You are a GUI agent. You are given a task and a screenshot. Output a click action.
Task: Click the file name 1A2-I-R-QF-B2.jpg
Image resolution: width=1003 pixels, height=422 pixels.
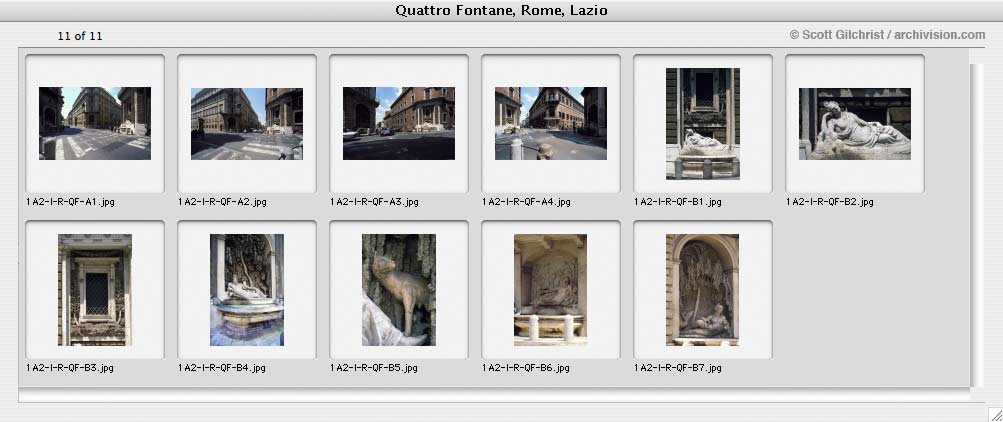830,202
